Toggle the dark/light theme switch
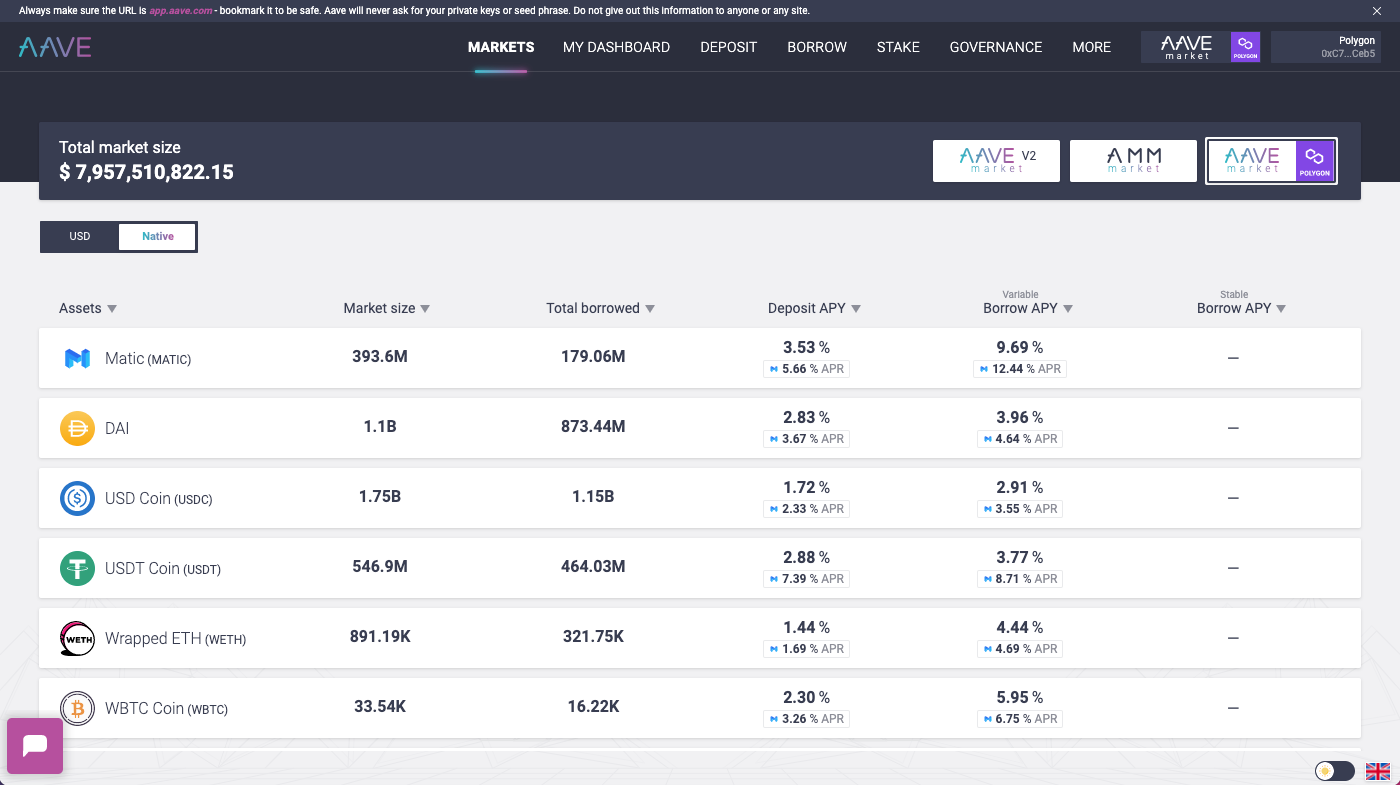This screenshot has height=785, width=1400. pyautogui.click(x=1334, y=771)
